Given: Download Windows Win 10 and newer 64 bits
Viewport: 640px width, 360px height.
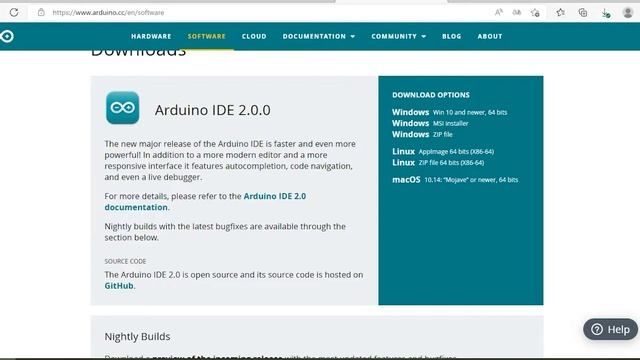Looking at the screenshot, I should [449, 112].
